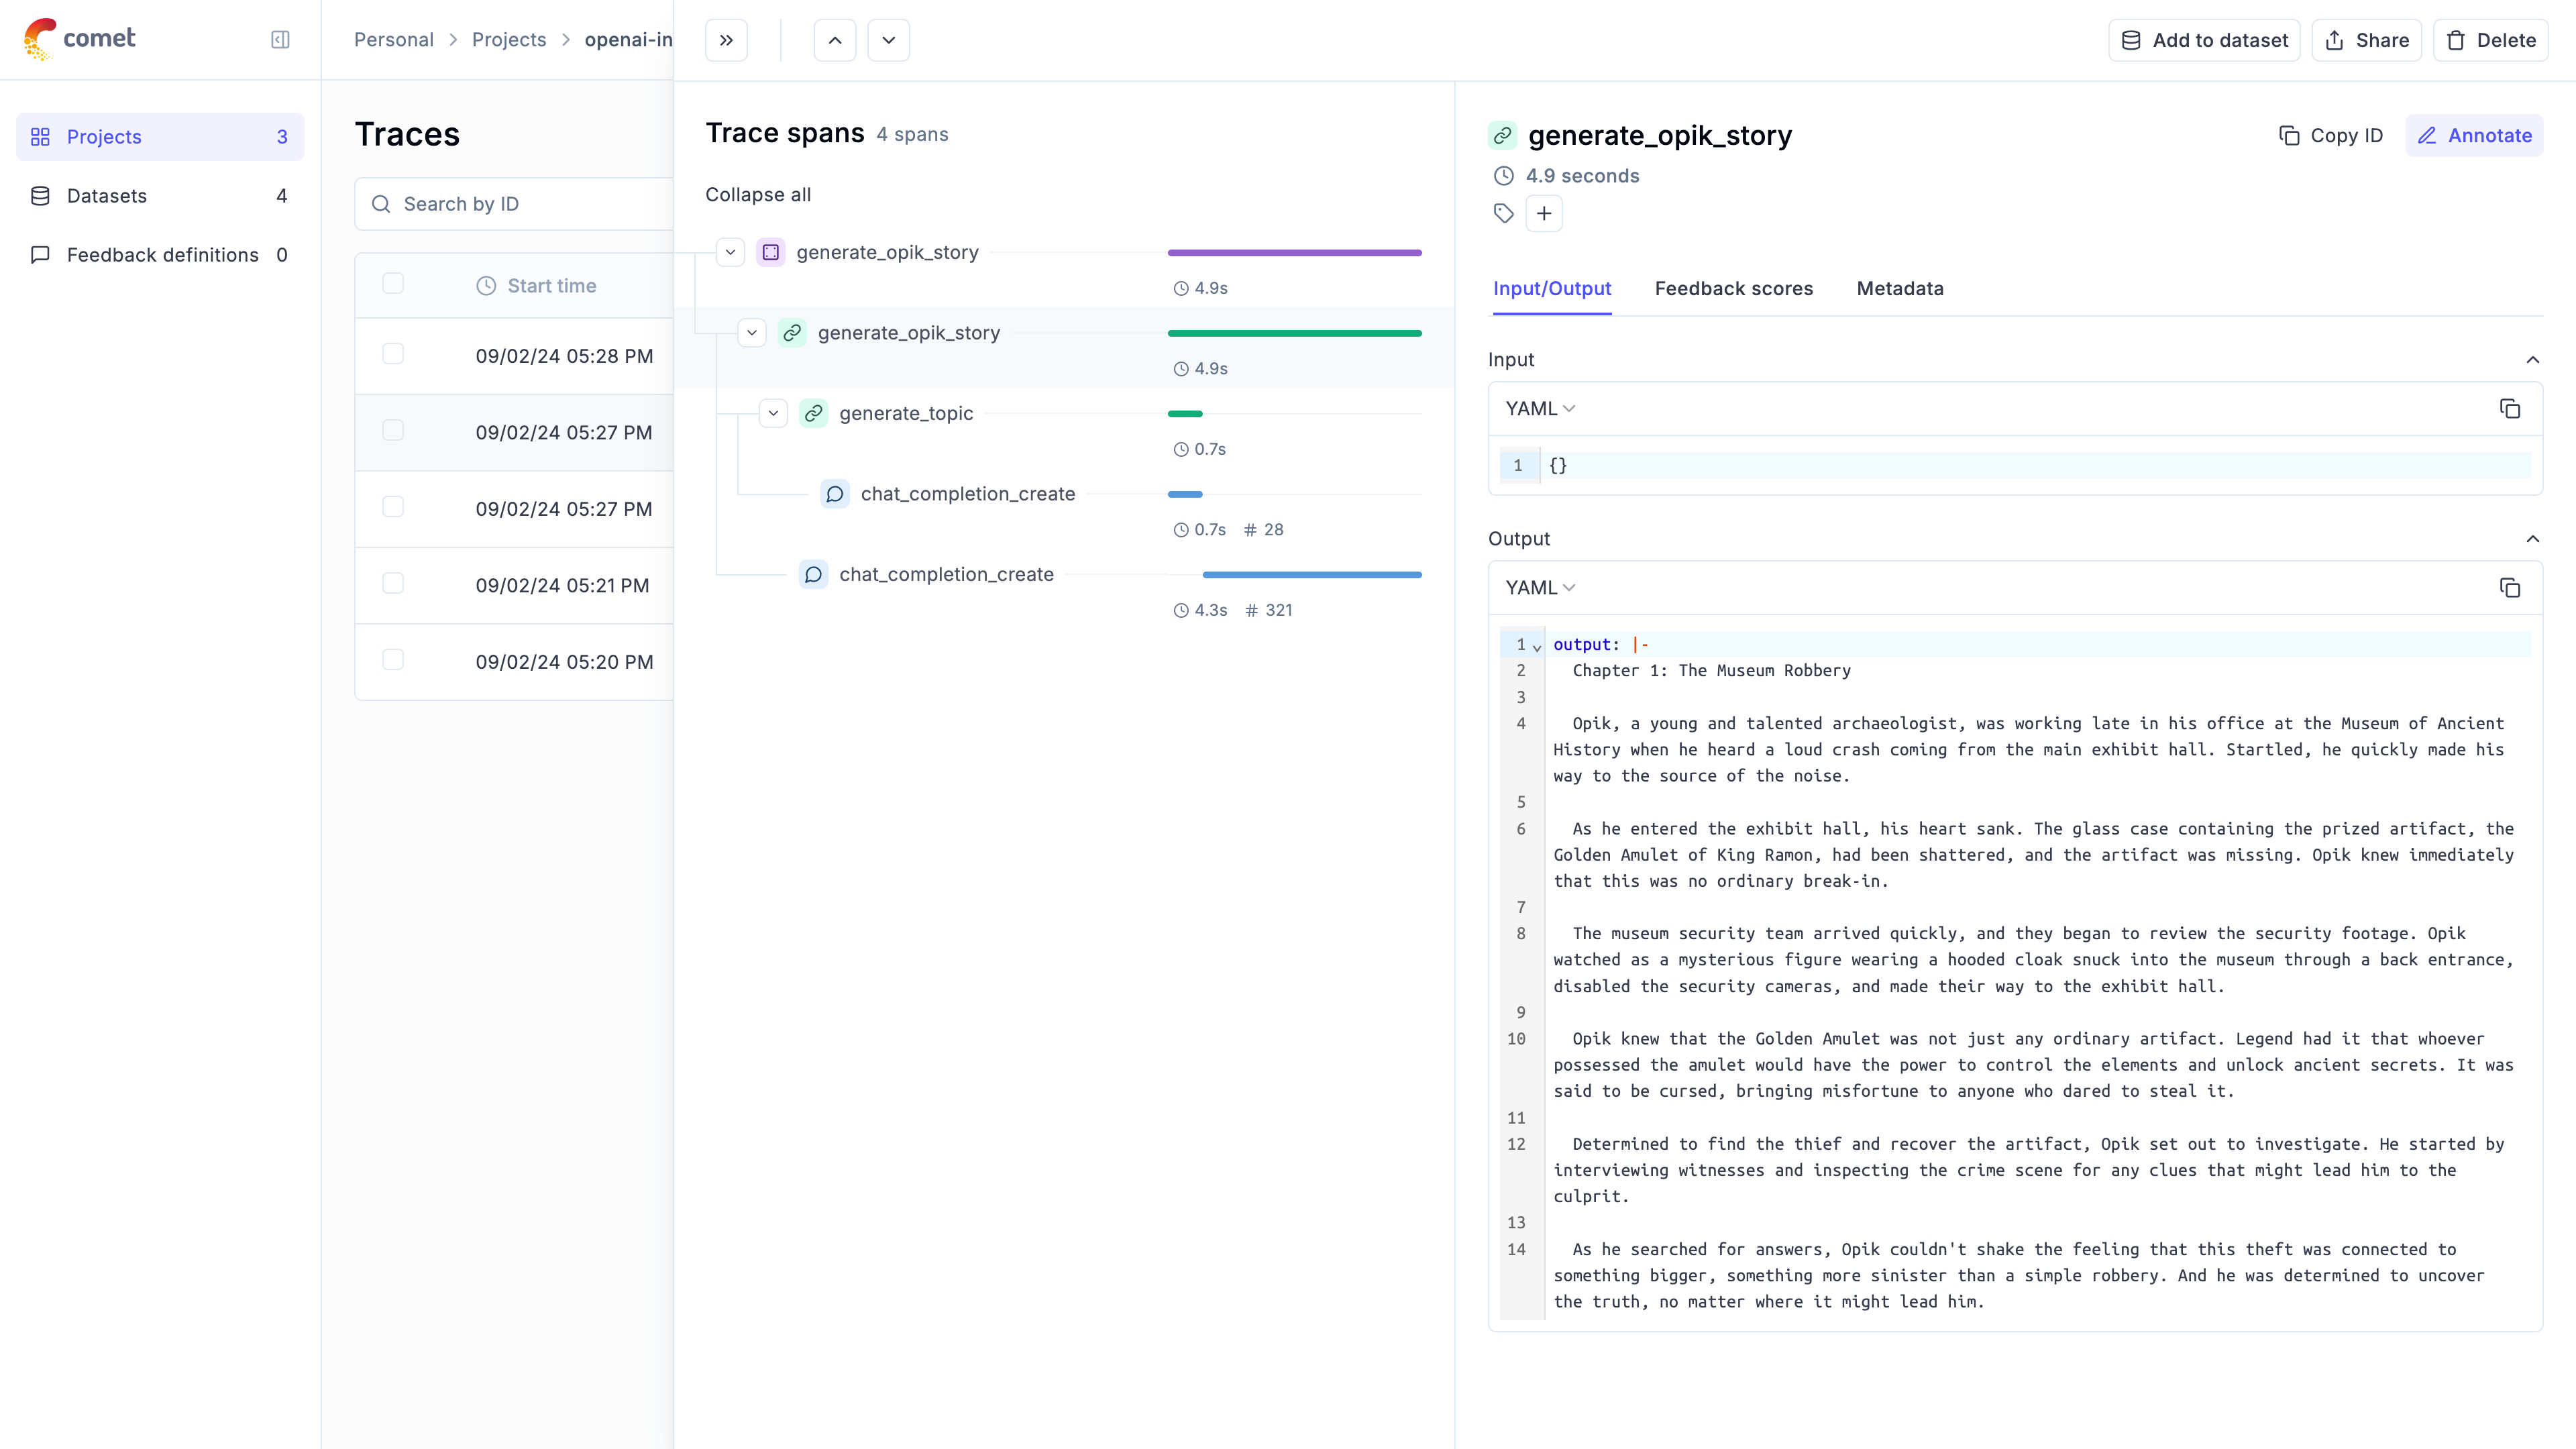Switch to the Feedback scores tab
This screenshot has height=1449, width=2576.
click(x=1733, y=289)
